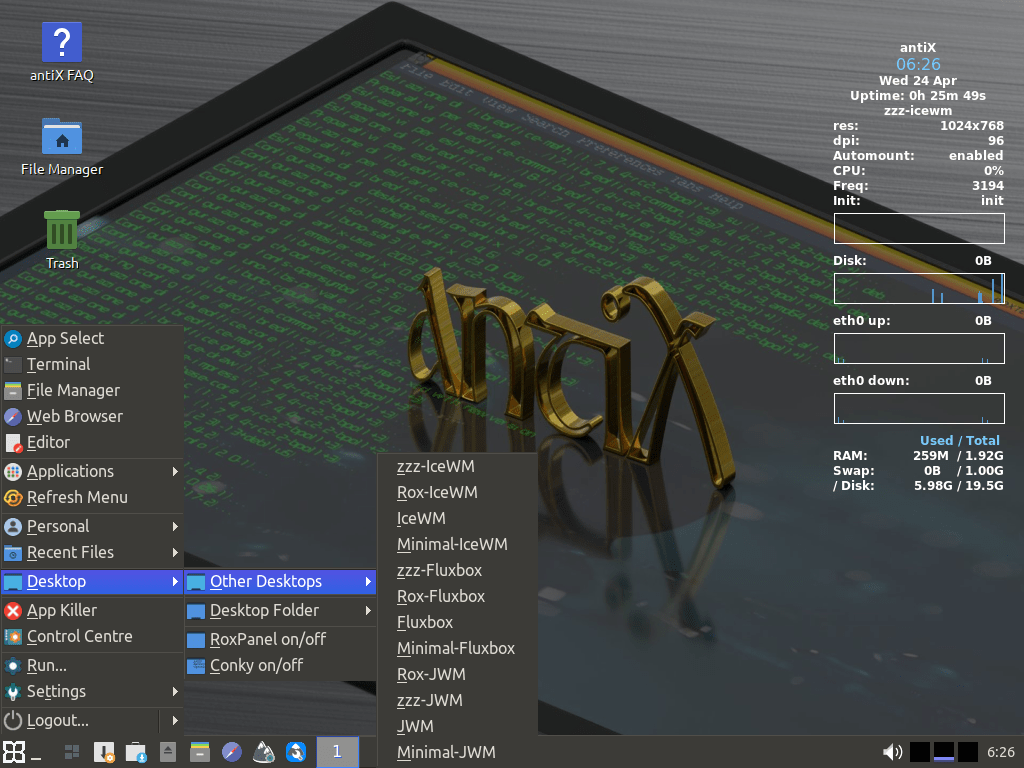Switch to zzz-IceWM desktop

(457, 466)
